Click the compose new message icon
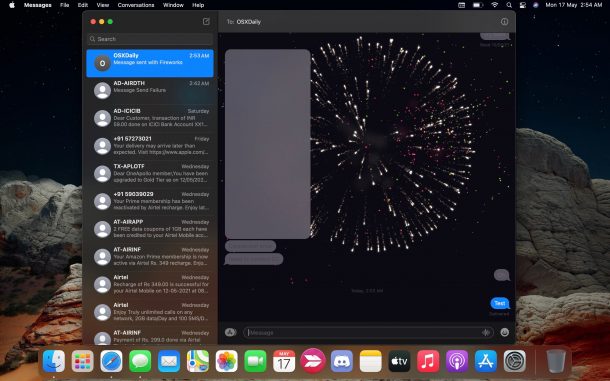610x381 pixels. [206, 21]
